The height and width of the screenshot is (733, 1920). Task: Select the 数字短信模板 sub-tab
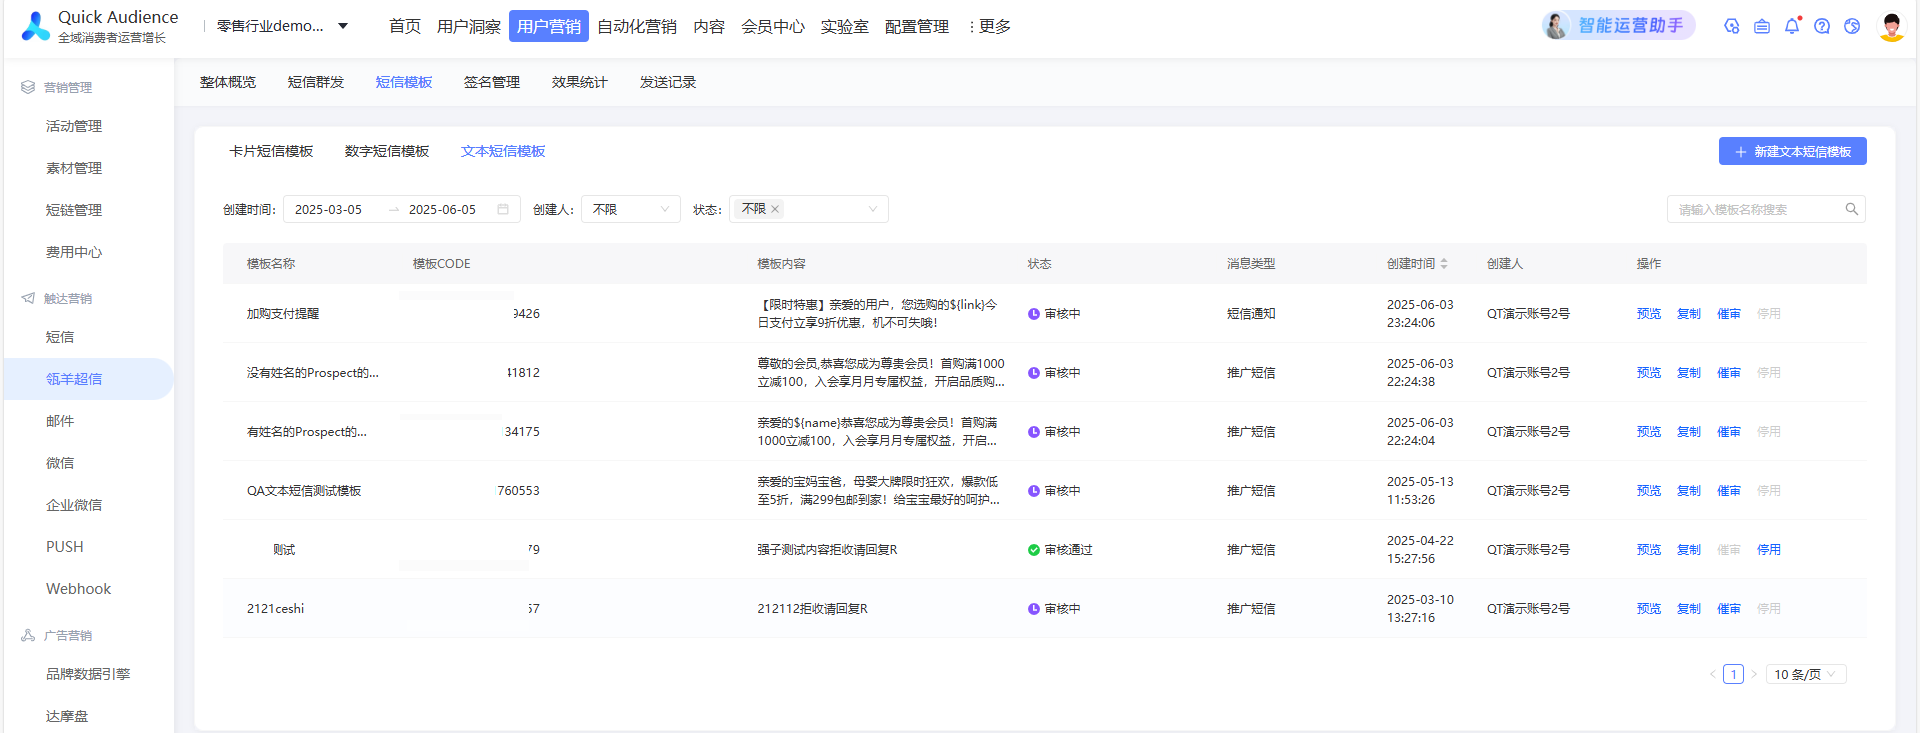click(387, 151)
